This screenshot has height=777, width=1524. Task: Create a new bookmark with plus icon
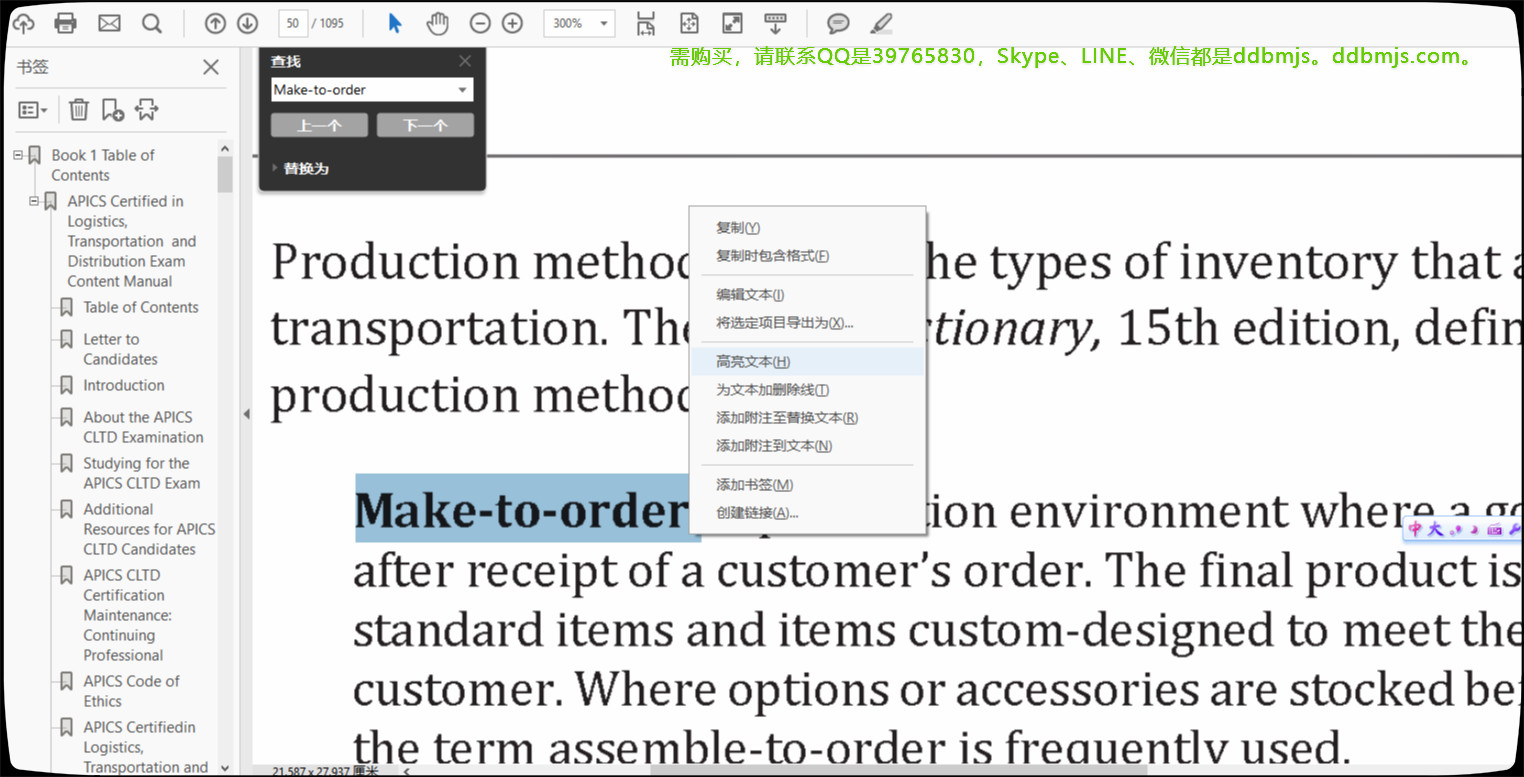[113, 109]
